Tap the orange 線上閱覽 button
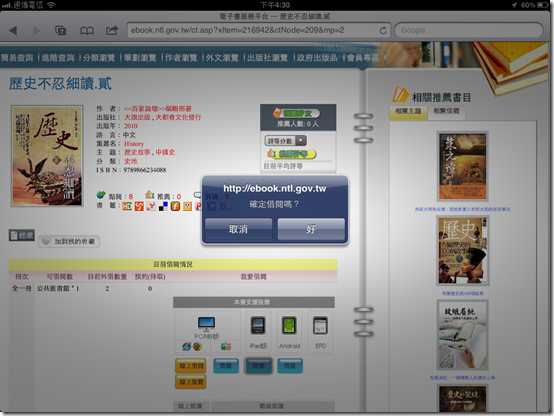The height and width of the screenshot is (416, 554). [x=191, y=382]
